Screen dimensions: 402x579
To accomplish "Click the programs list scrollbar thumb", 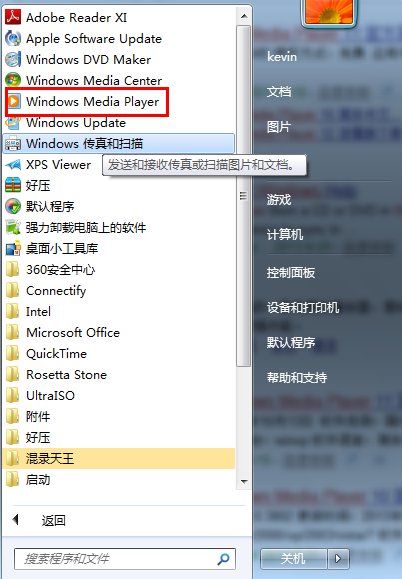I will (x=244, y=196).
